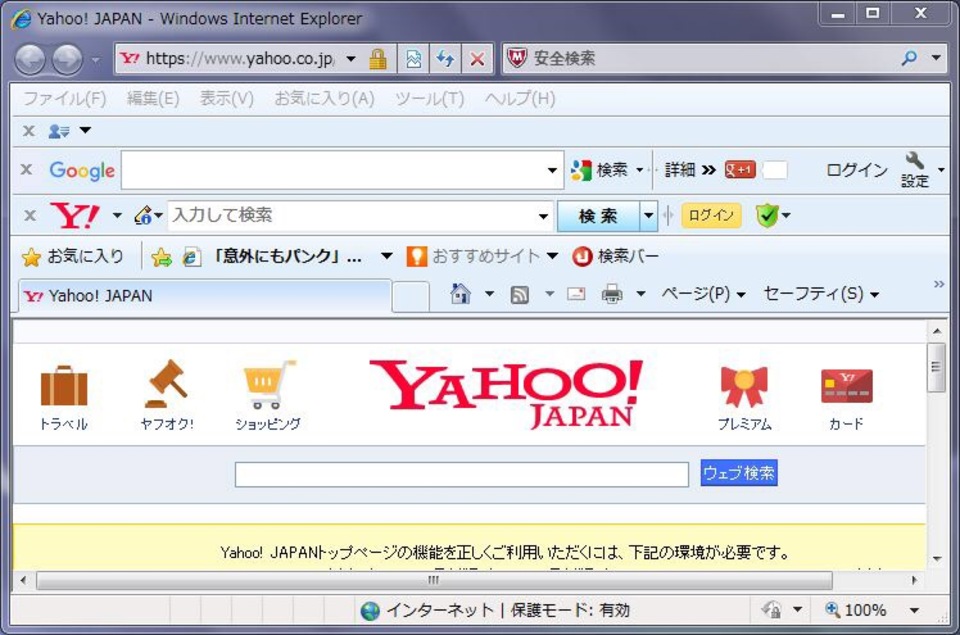This screenshot has width=960, height=635.
Task: Open the ツール(T) menu
Action: (429, 99)
